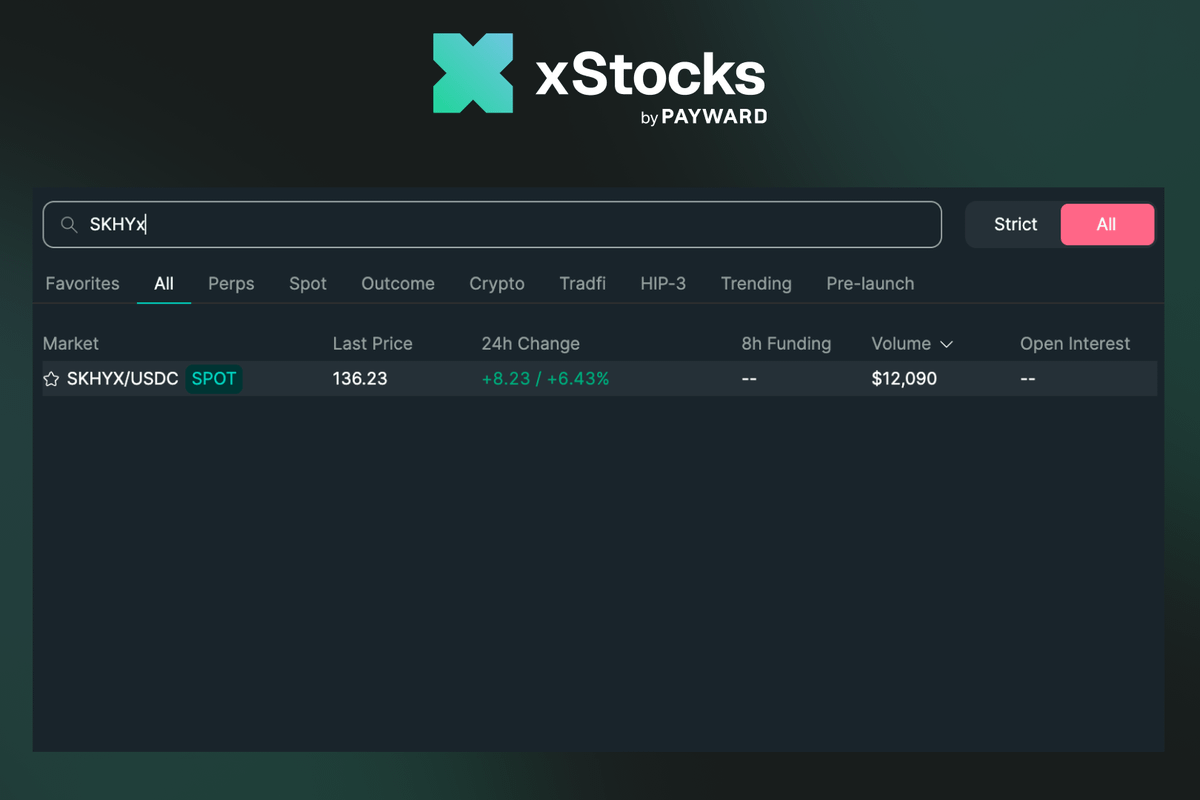The width and height of the screenshot is (1200, 800).
Task: Click the search magnifier icon
Action: point(69,225)
